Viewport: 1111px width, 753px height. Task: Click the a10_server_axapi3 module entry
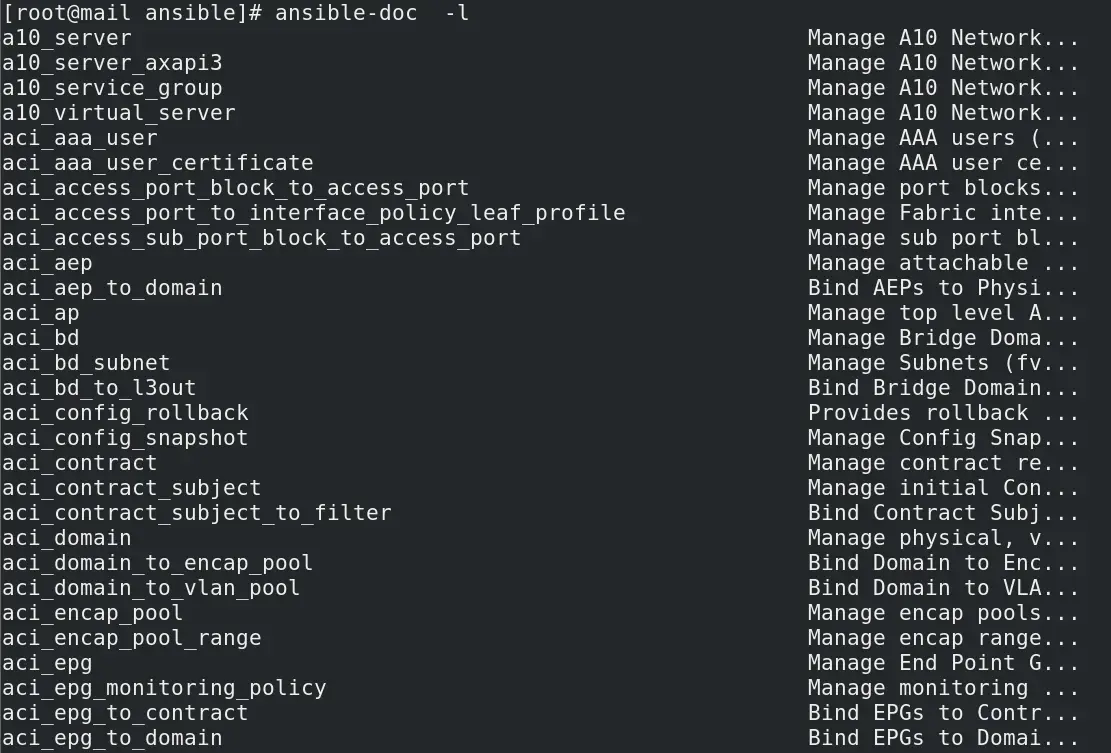pyautogui.click(x=112, y=63)
